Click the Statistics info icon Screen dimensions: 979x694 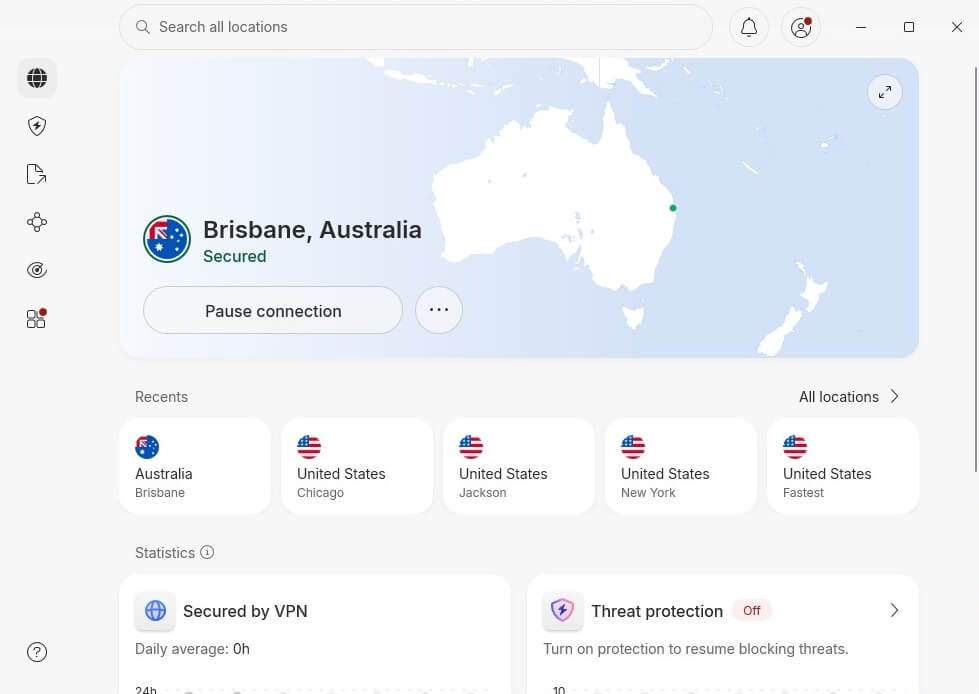point(207,552)
